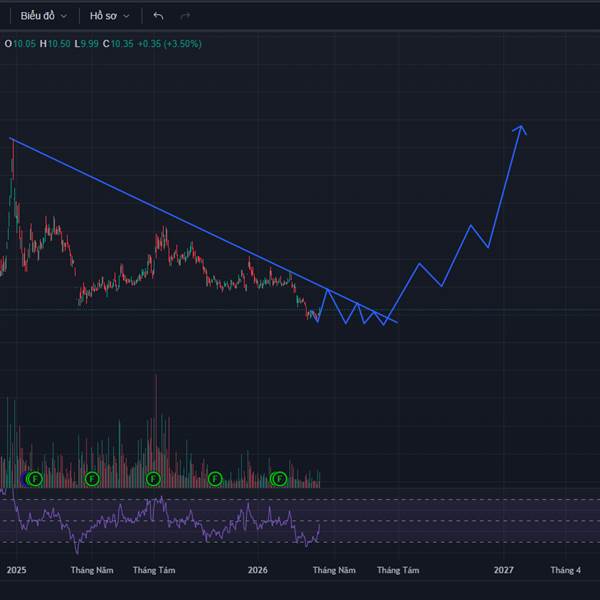Undo the last chart action
Image resolution: width=600 pixels, height=600 pixels.
(x=158, y=16)
